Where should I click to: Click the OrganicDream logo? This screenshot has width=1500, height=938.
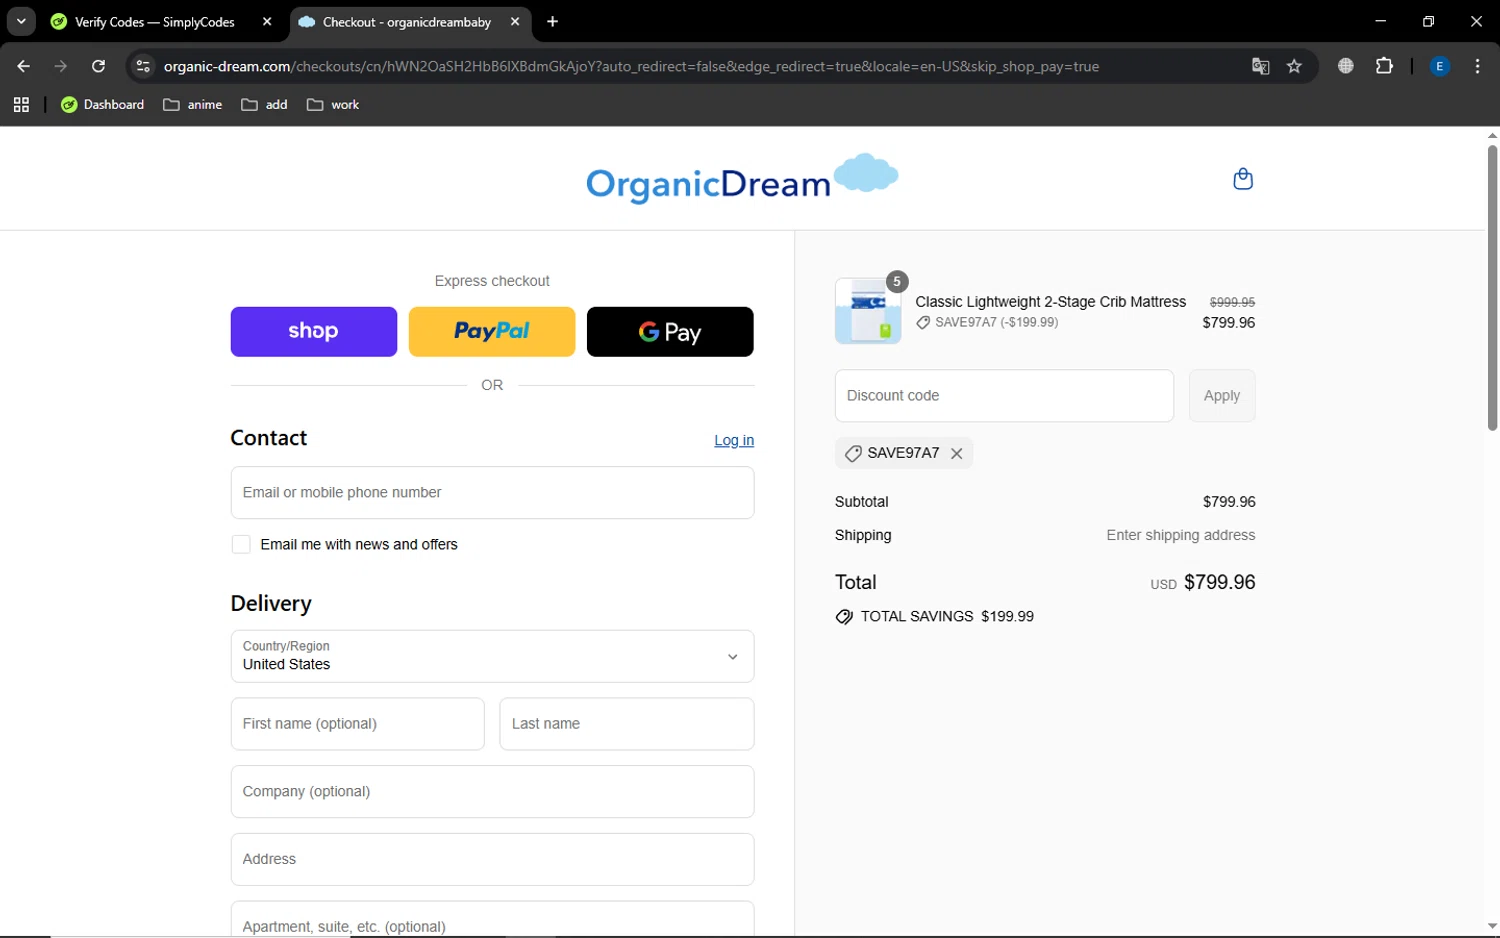click(x=741, y=179)
